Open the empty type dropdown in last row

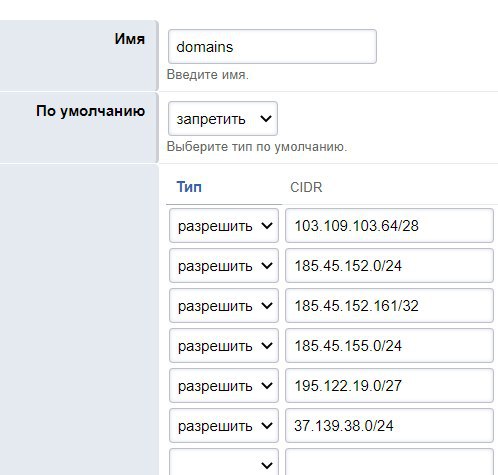[224, 462]
